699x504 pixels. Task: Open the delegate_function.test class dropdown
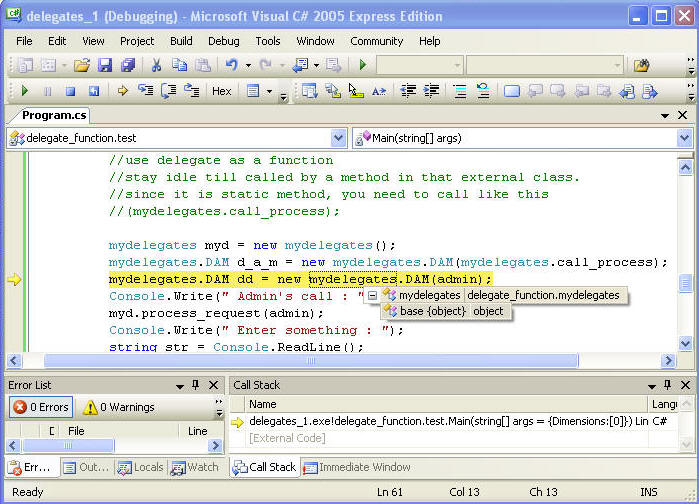click(339, 138)
